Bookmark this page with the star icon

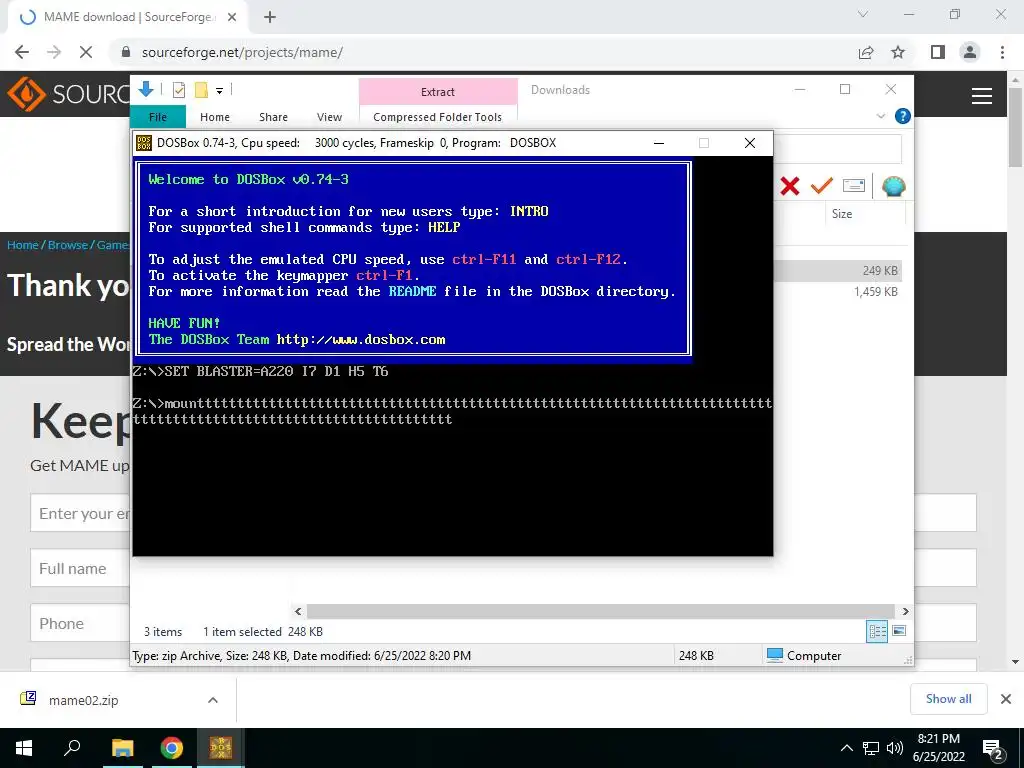898,52
